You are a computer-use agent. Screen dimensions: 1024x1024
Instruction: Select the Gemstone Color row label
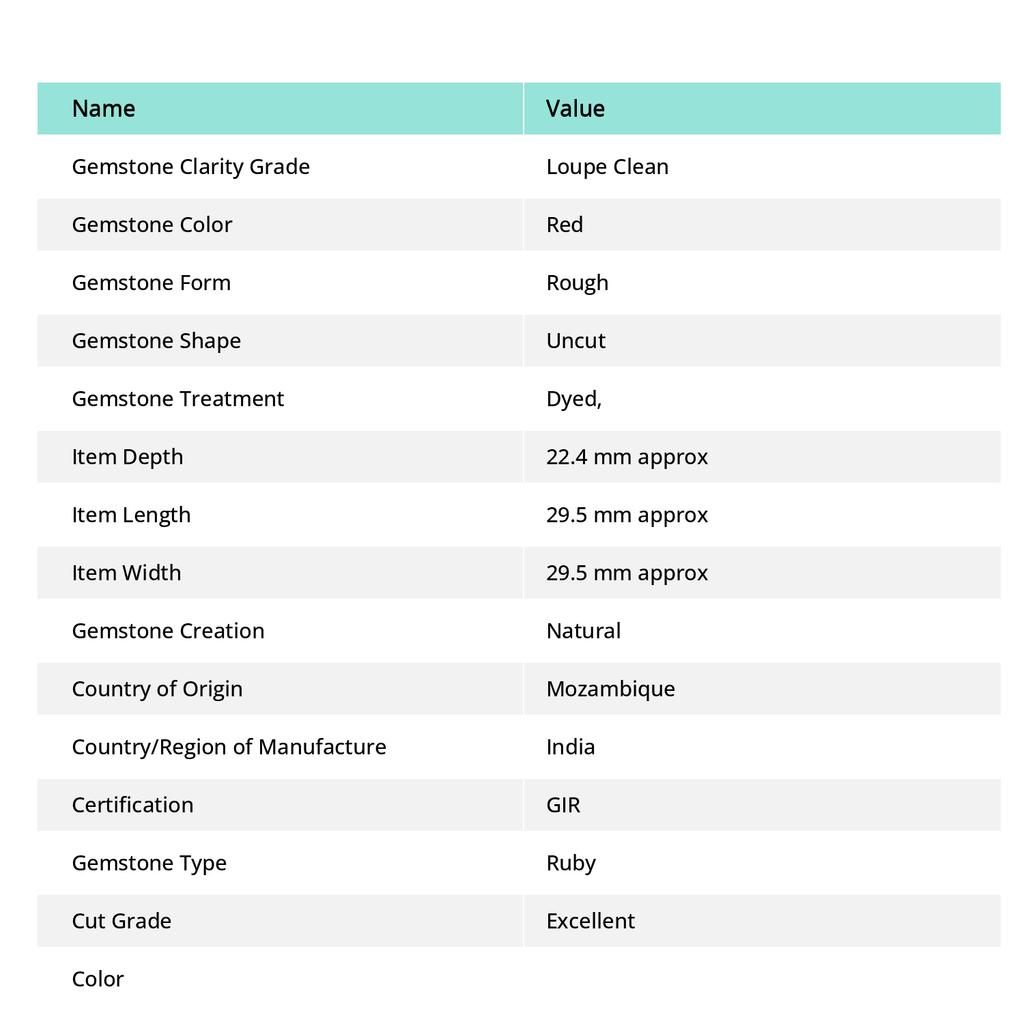pos(152,225)
